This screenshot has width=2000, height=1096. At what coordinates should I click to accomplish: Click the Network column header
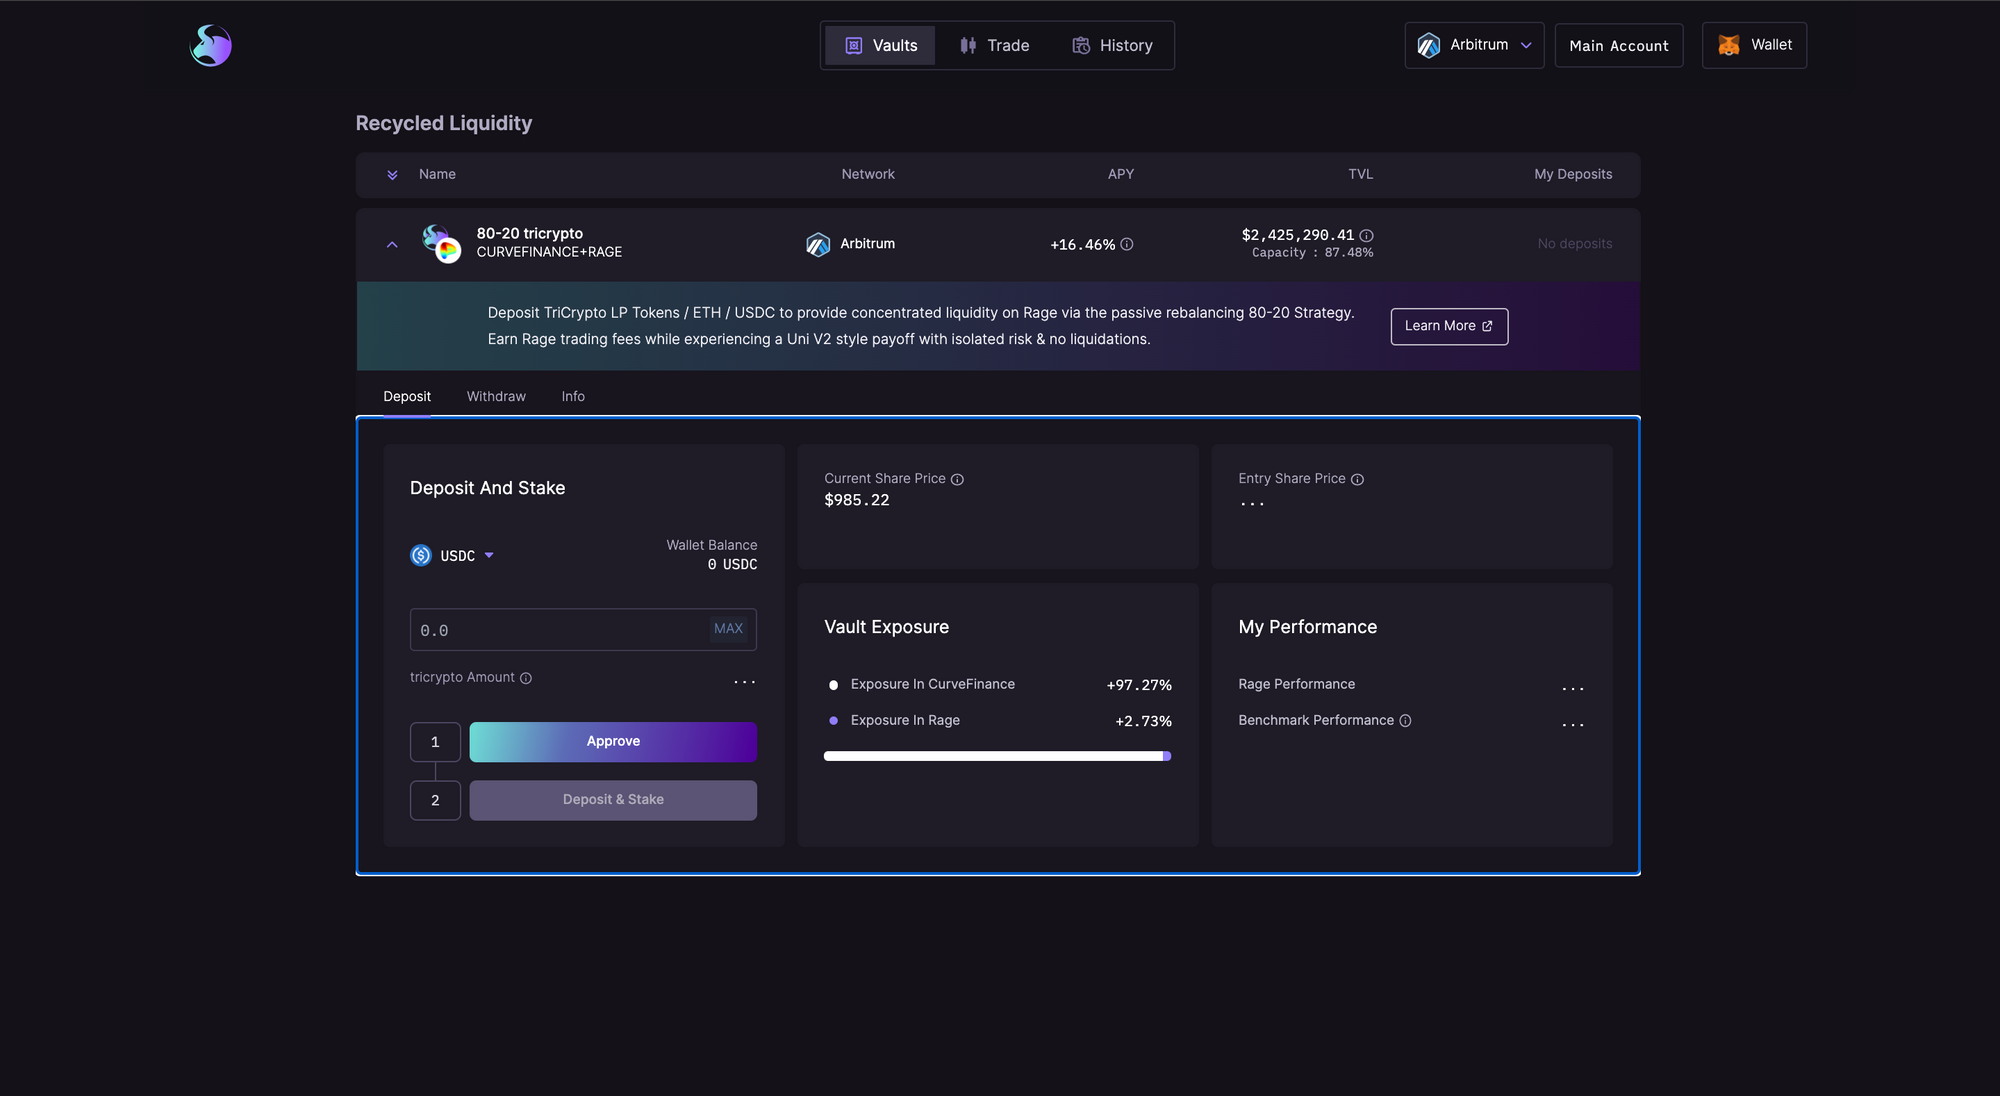coord(868,174)
